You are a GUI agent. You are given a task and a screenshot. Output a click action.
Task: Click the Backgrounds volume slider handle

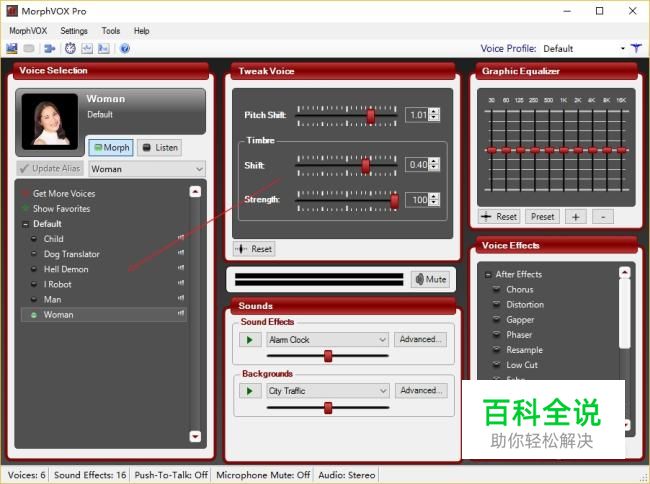tap(328, 408)
